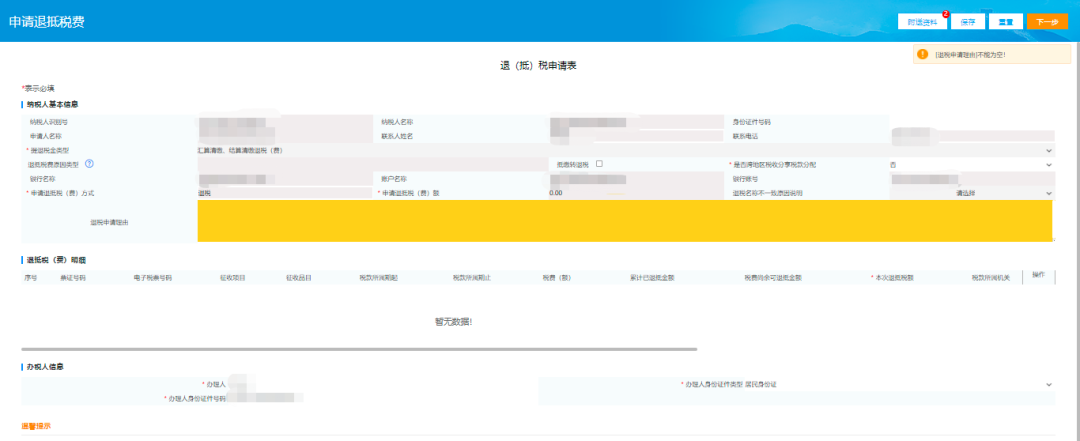Click the 保存 button
Viewport: 1080px width, 441px height.
(967, 21)
